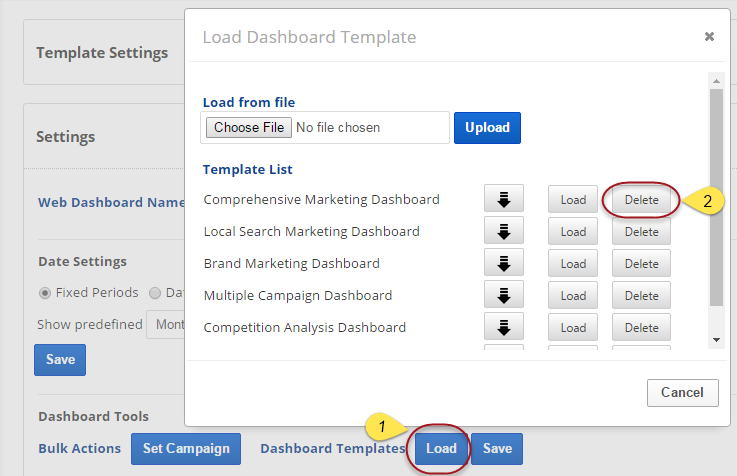Download the Local Search Marketing Dashboard template

coord(504,231)
